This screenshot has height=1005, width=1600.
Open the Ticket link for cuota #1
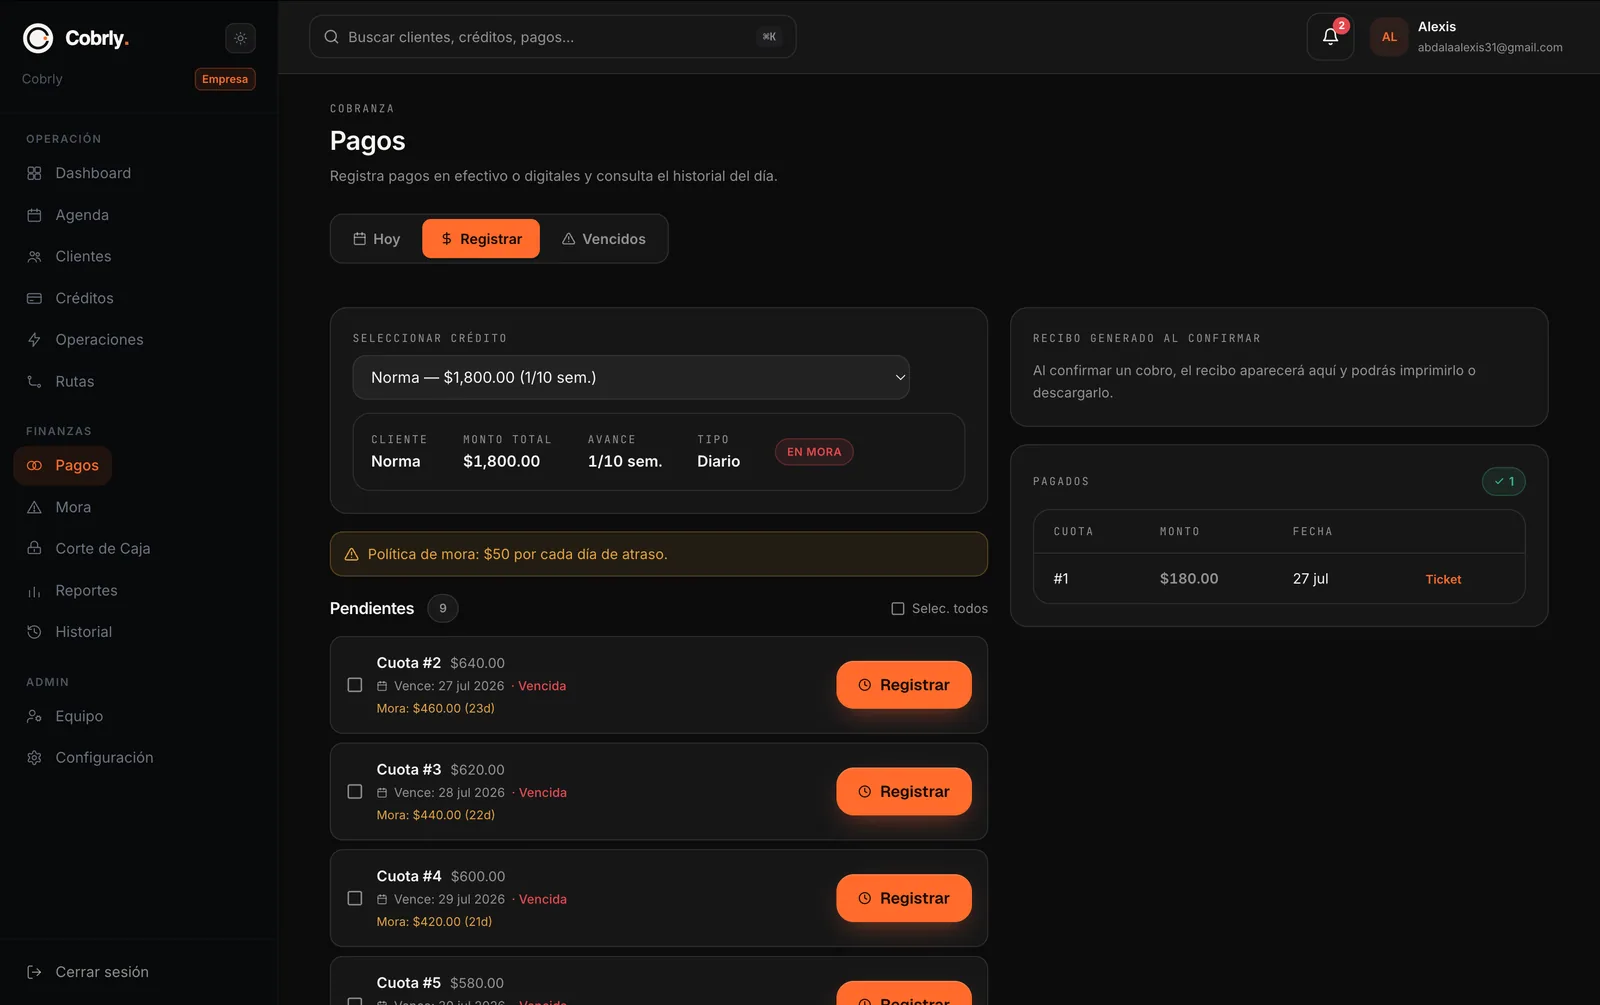(x=1443, y=579)
